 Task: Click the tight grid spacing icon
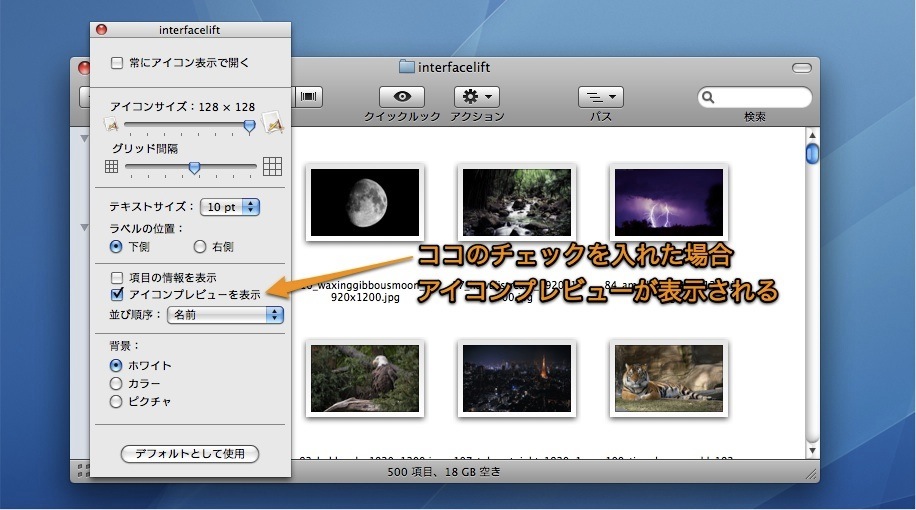click(x=112, y=166)
